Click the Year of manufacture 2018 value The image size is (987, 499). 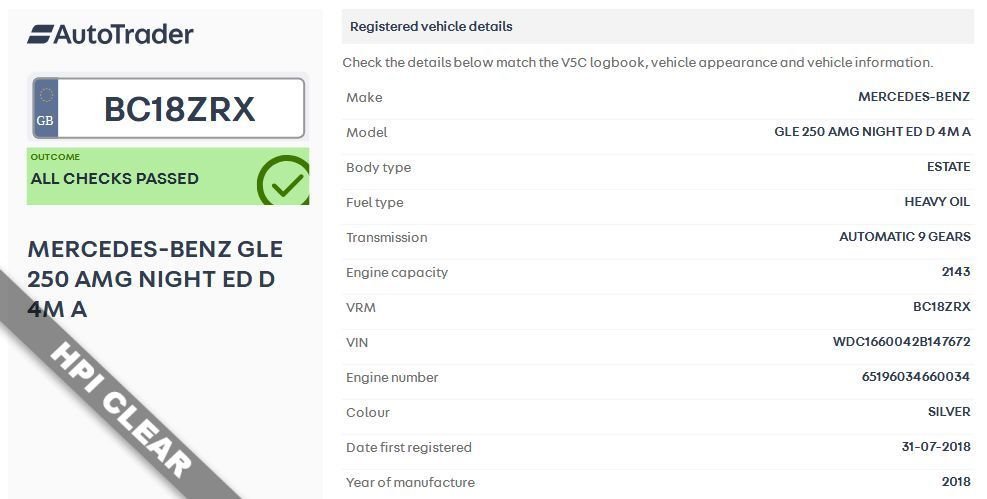tap(956, 482)
